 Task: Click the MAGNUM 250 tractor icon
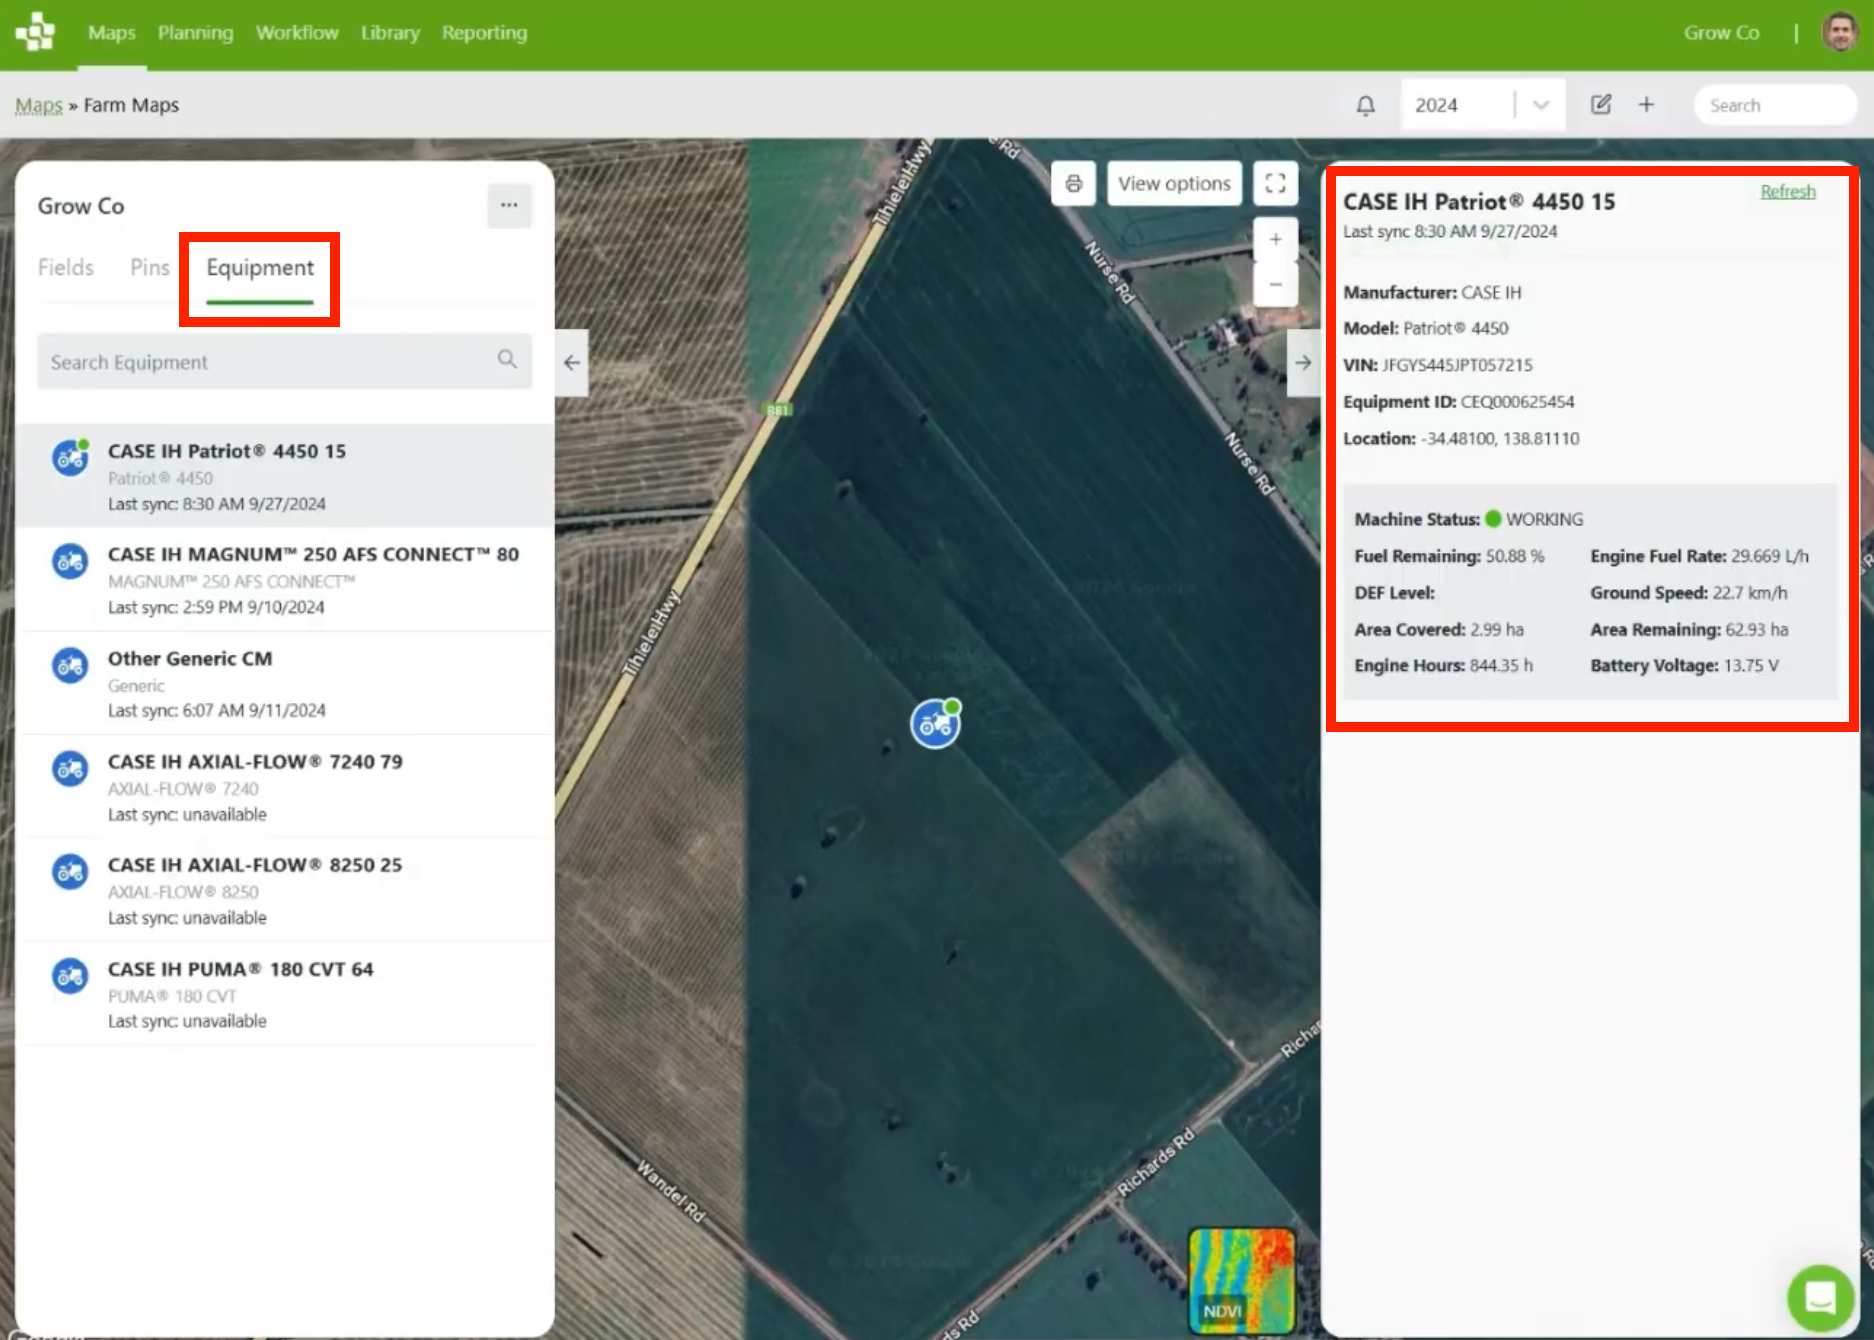pos(70,562)
